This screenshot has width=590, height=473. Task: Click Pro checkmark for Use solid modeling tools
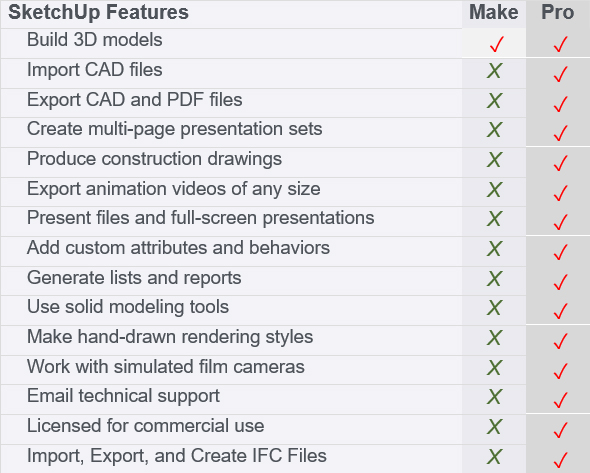pyautogui.click(x=561, y=311)
